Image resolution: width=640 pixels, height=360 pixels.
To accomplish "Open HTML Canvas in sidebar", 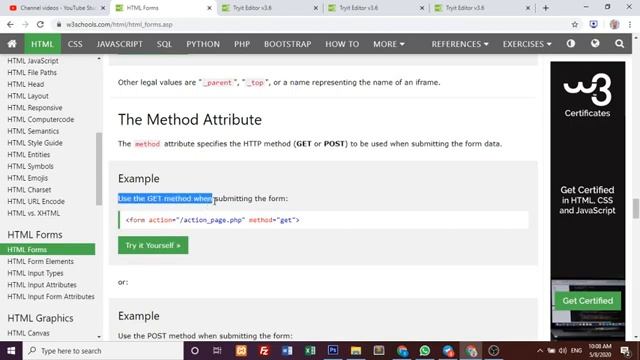I will [x=28, y=333].
